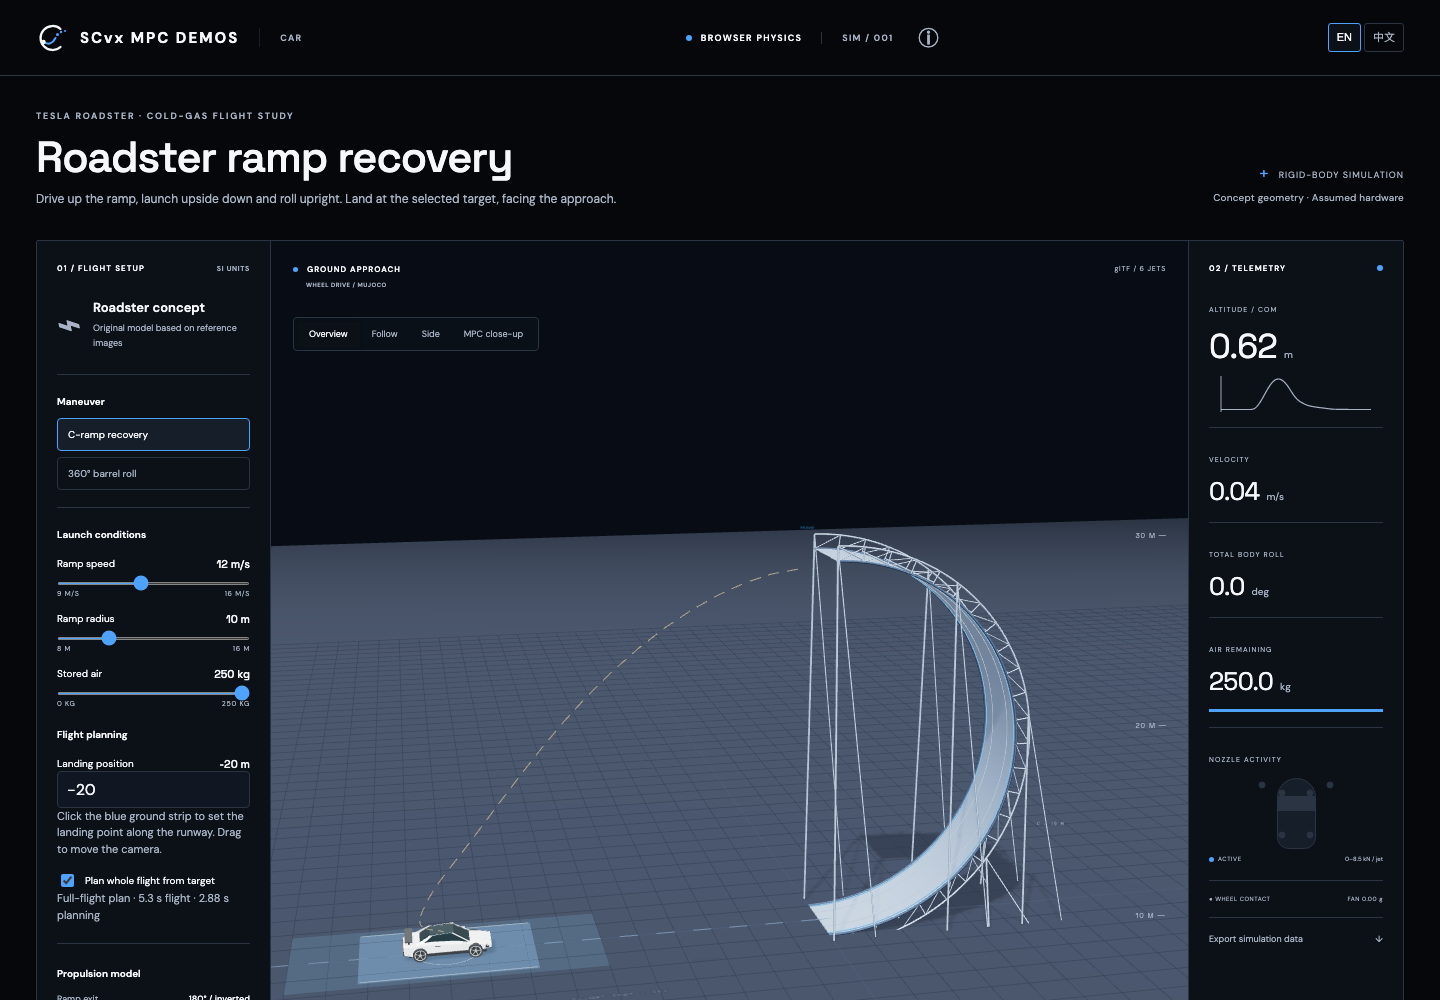Switch language to 中文
Image resolution: width=1440 pixels, height=1000 pixels.
(1384, 38)
